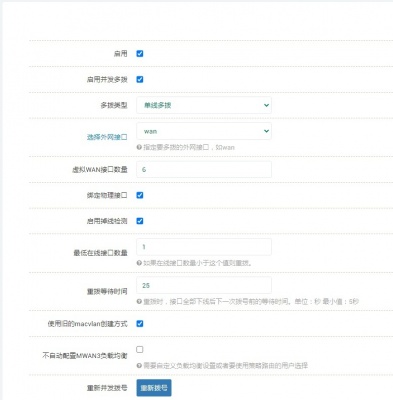This screenshot has width=393, height=400.
Task: Enable 不自动配置MWAN3负载均衡 checkbox
Action: 140,349
